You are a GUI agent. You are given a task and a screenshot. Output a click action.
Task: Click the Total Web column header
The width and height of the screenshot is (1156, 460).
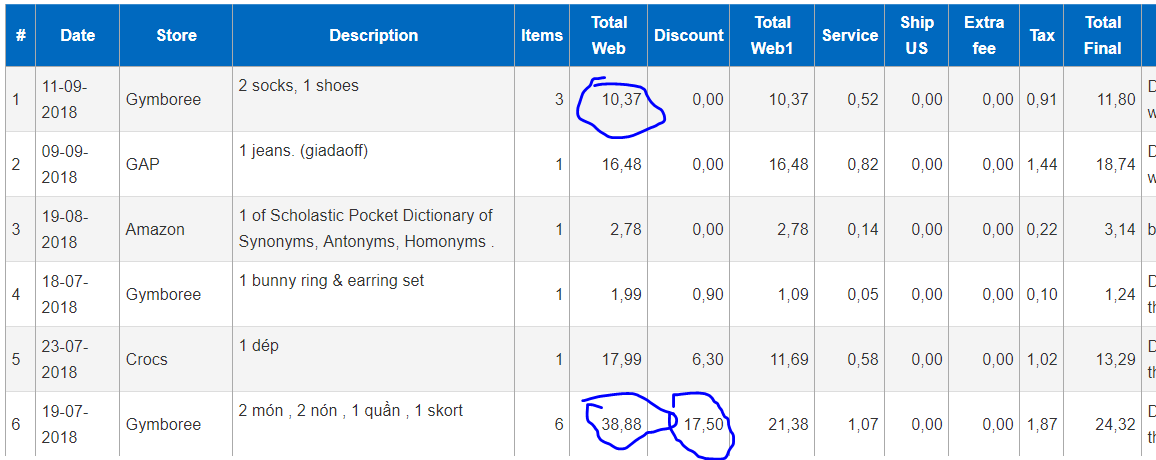pyautogui.click(x=608, y=35)
